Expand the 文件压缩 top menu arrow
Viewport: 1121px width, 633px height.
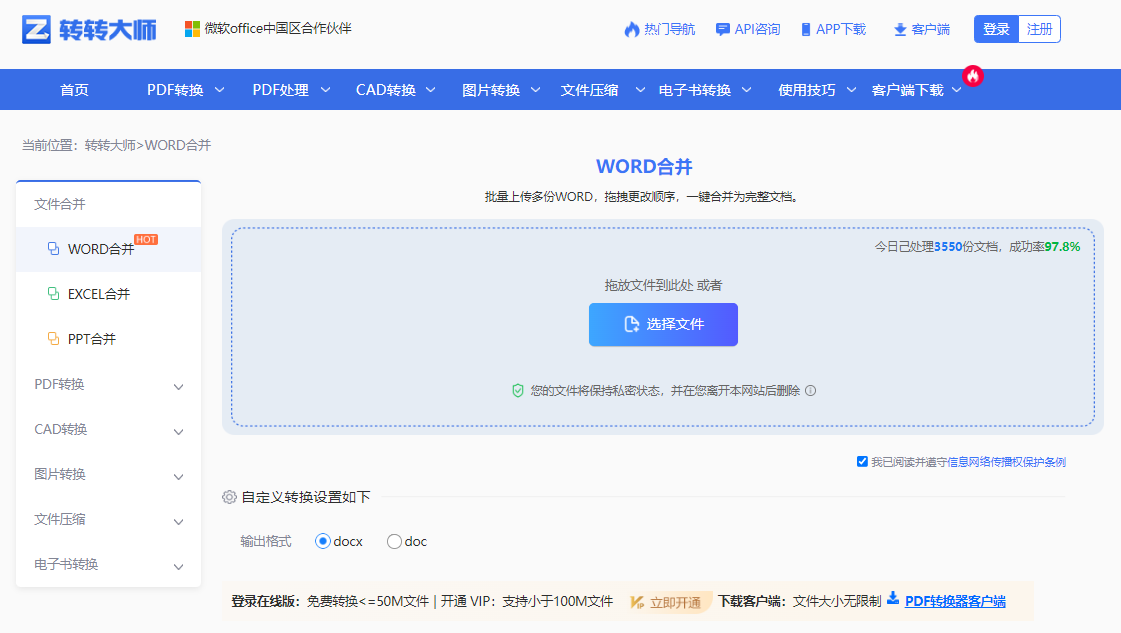coord(641,90)
